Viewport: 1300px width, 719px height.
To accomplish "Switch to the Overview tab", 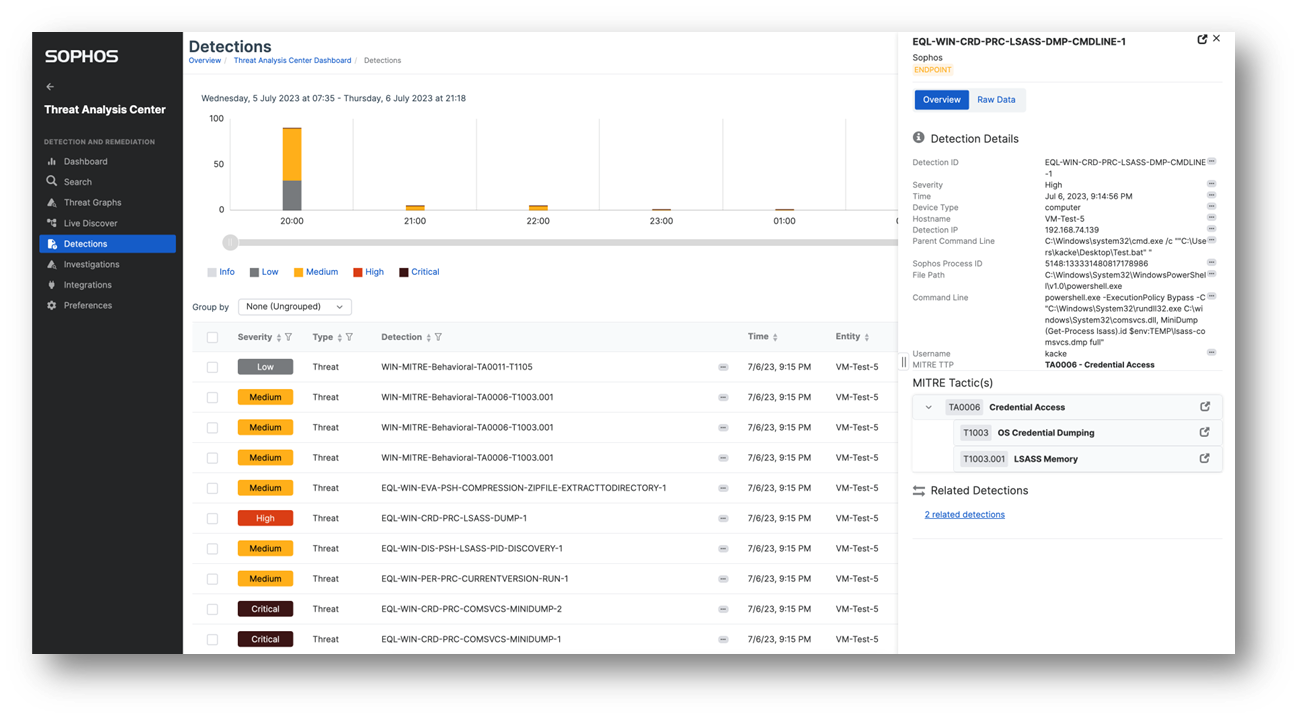I will click(942, 100).
